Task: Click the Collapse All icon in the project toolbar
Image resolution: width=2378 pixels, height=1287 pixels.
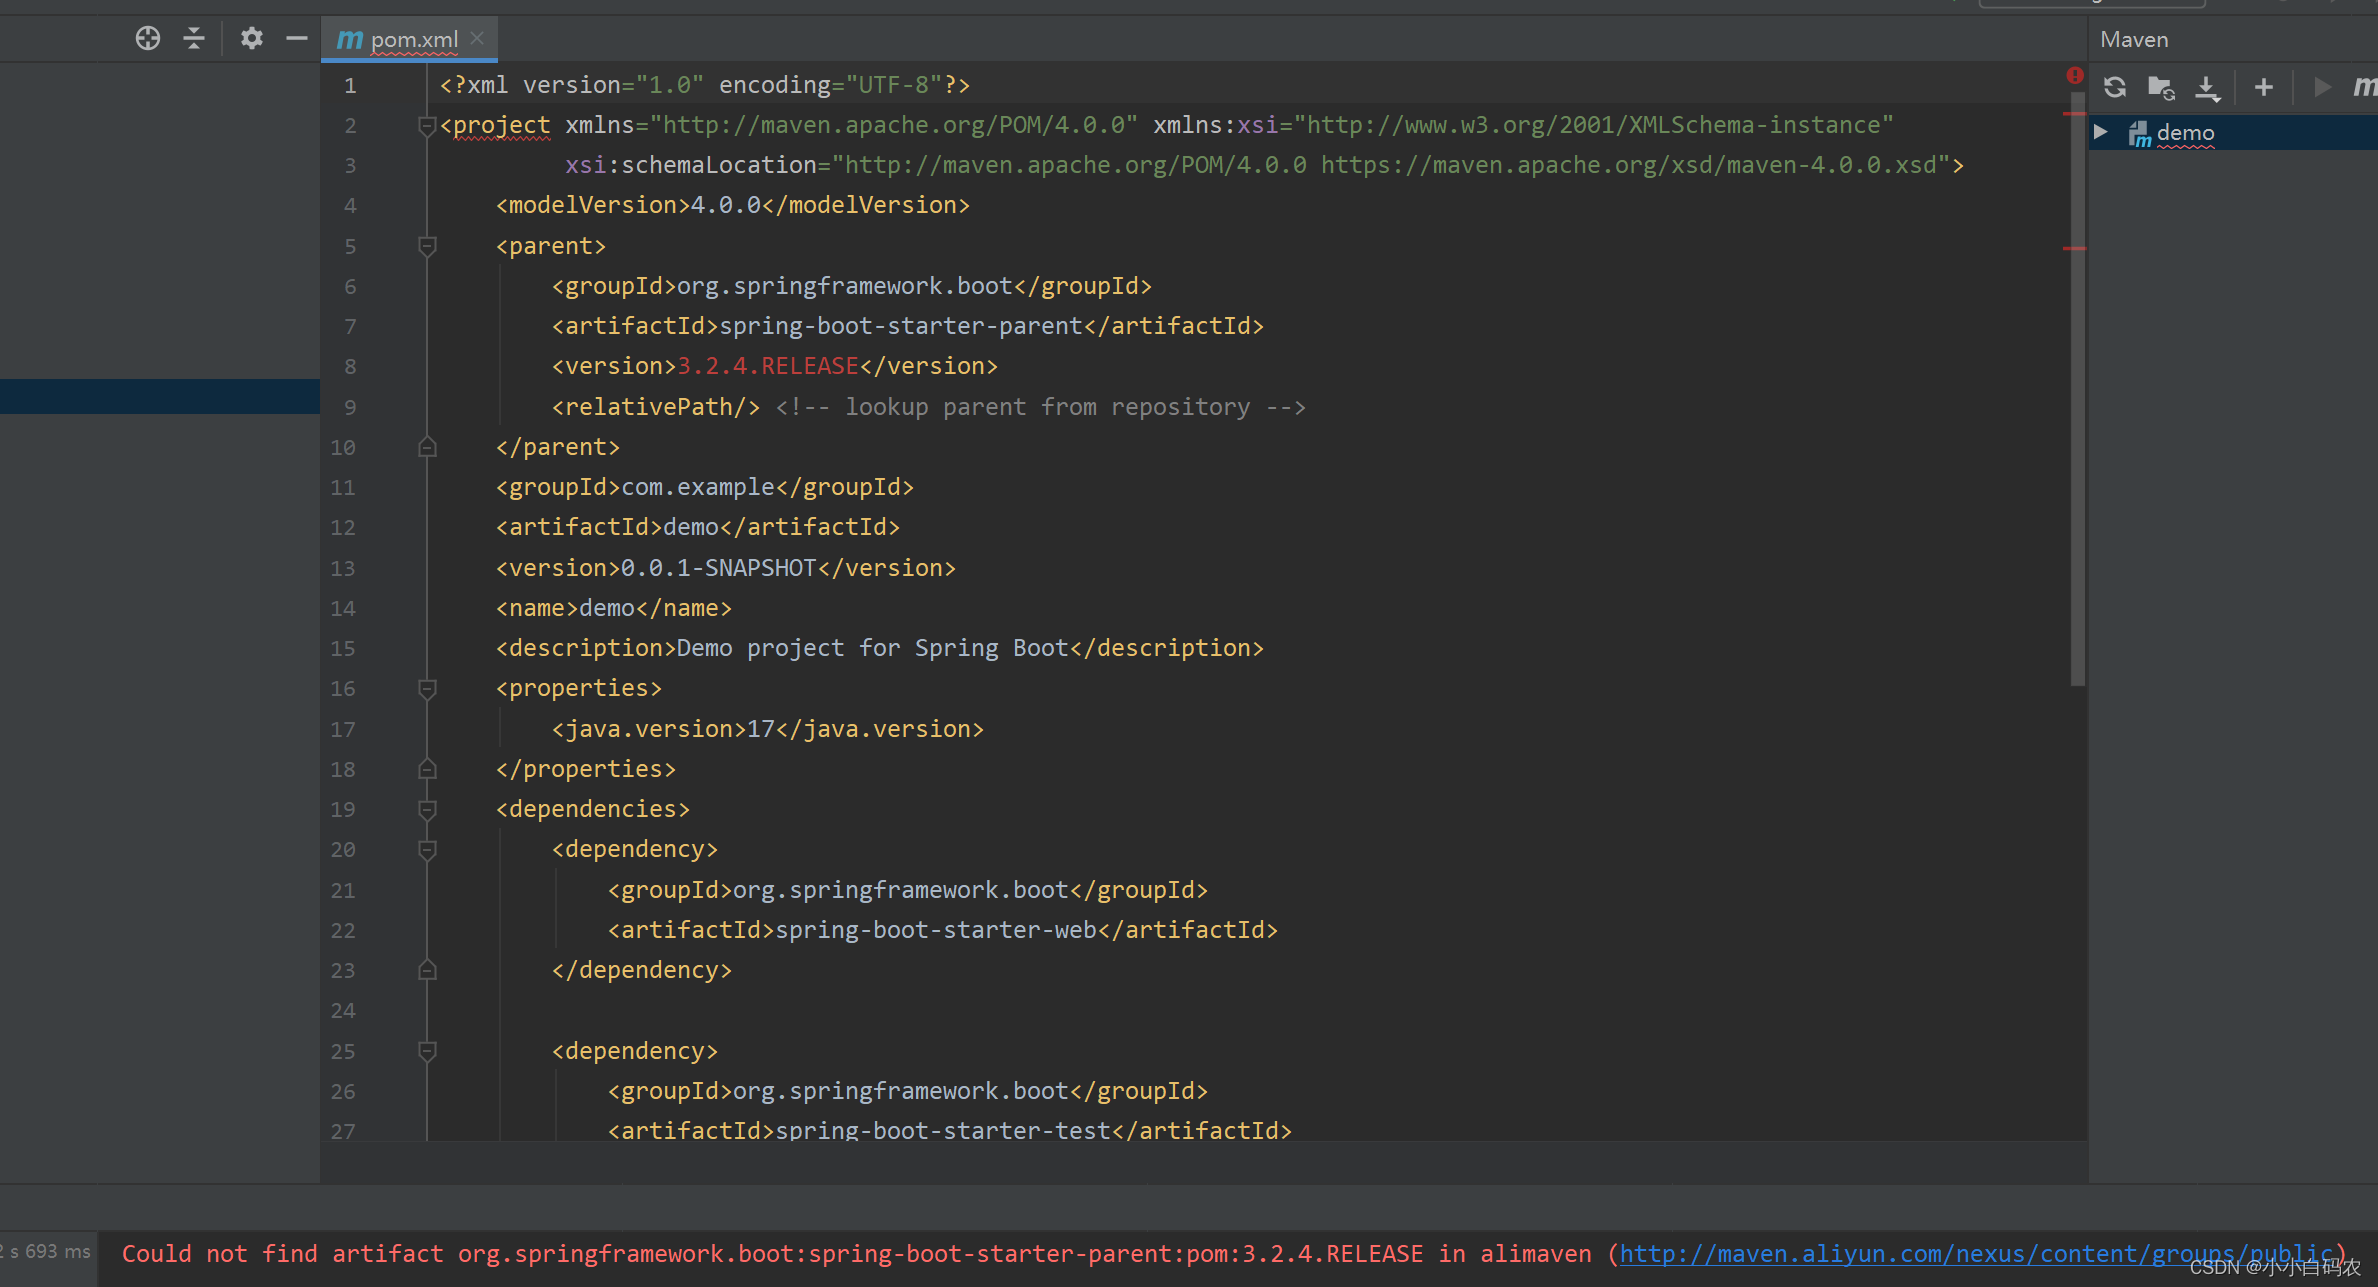Action: [x=194, y=39]
